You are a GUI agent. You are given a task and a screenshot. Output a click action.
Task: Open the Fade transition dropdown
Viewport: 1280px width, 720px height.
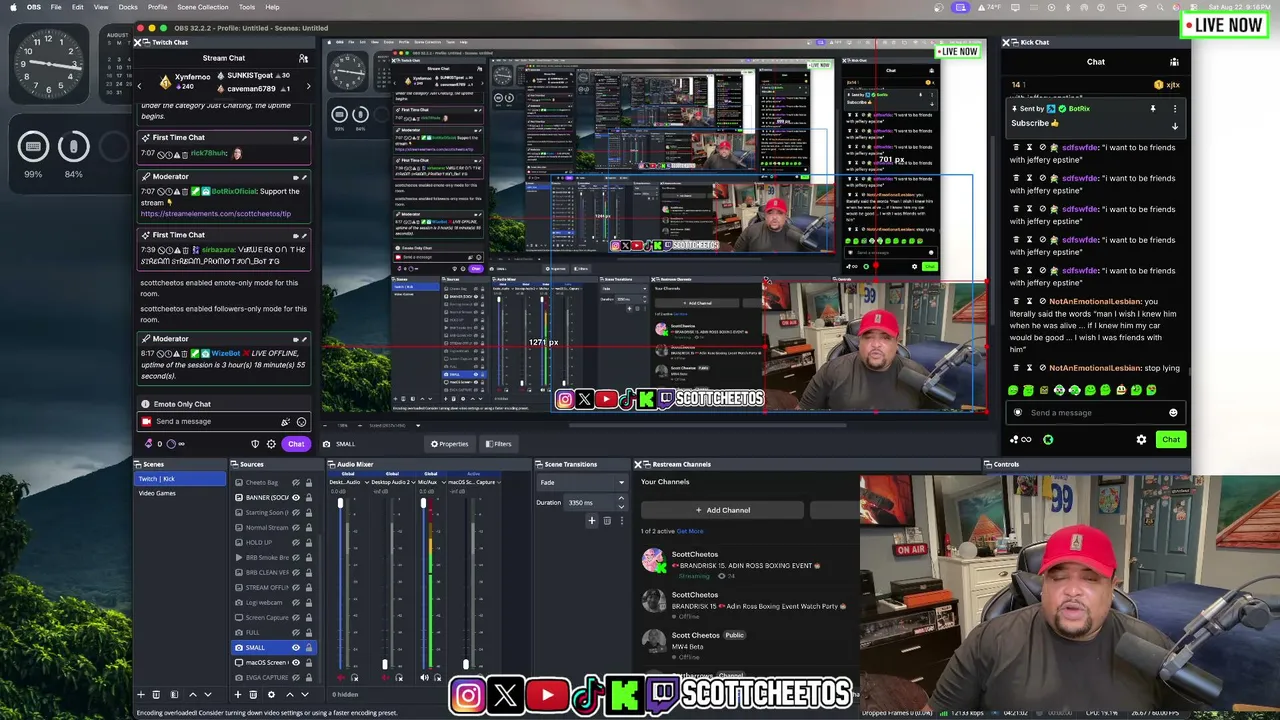[581, 482]
